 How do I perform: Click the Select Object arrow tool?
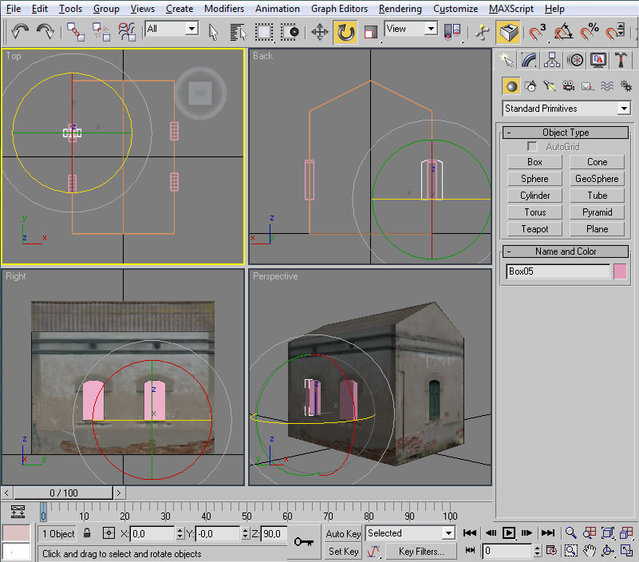[213, 32]
